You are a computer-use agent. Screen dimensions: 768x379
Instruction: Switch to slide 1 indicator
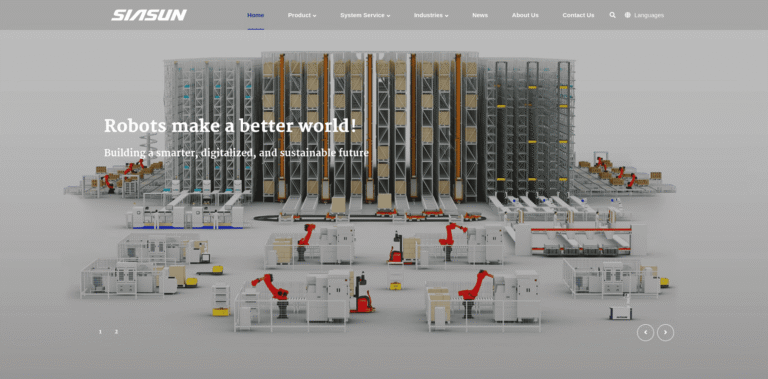point(100,332)
